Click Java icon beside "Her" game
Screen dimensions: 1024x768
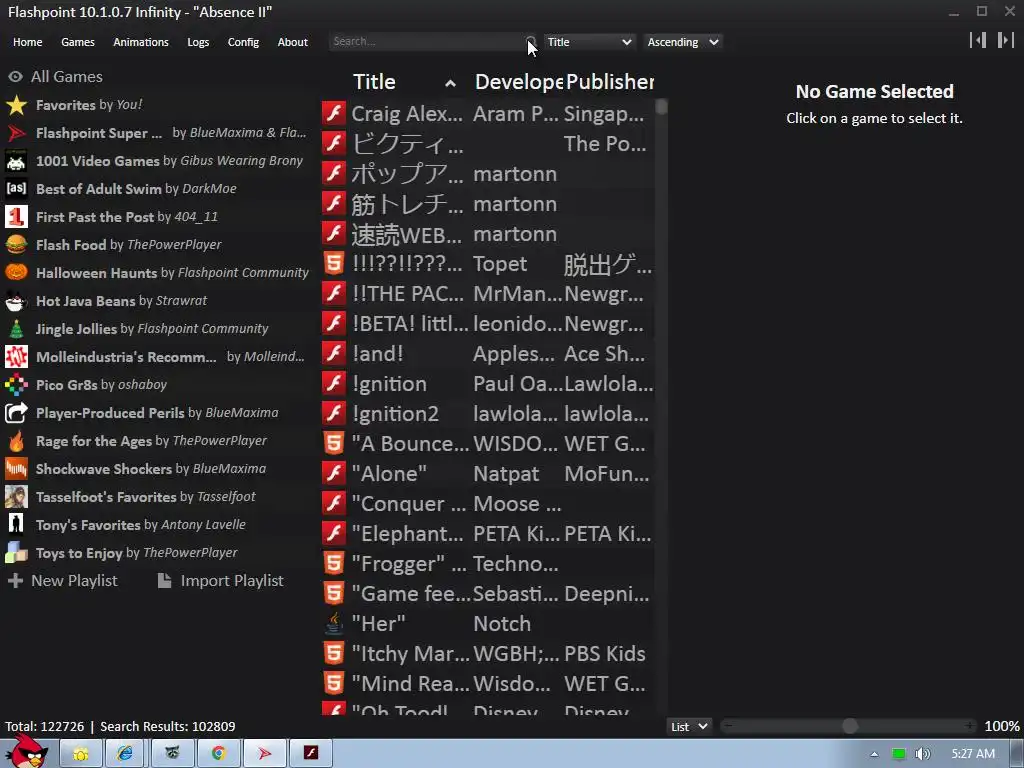pos(334,624)
